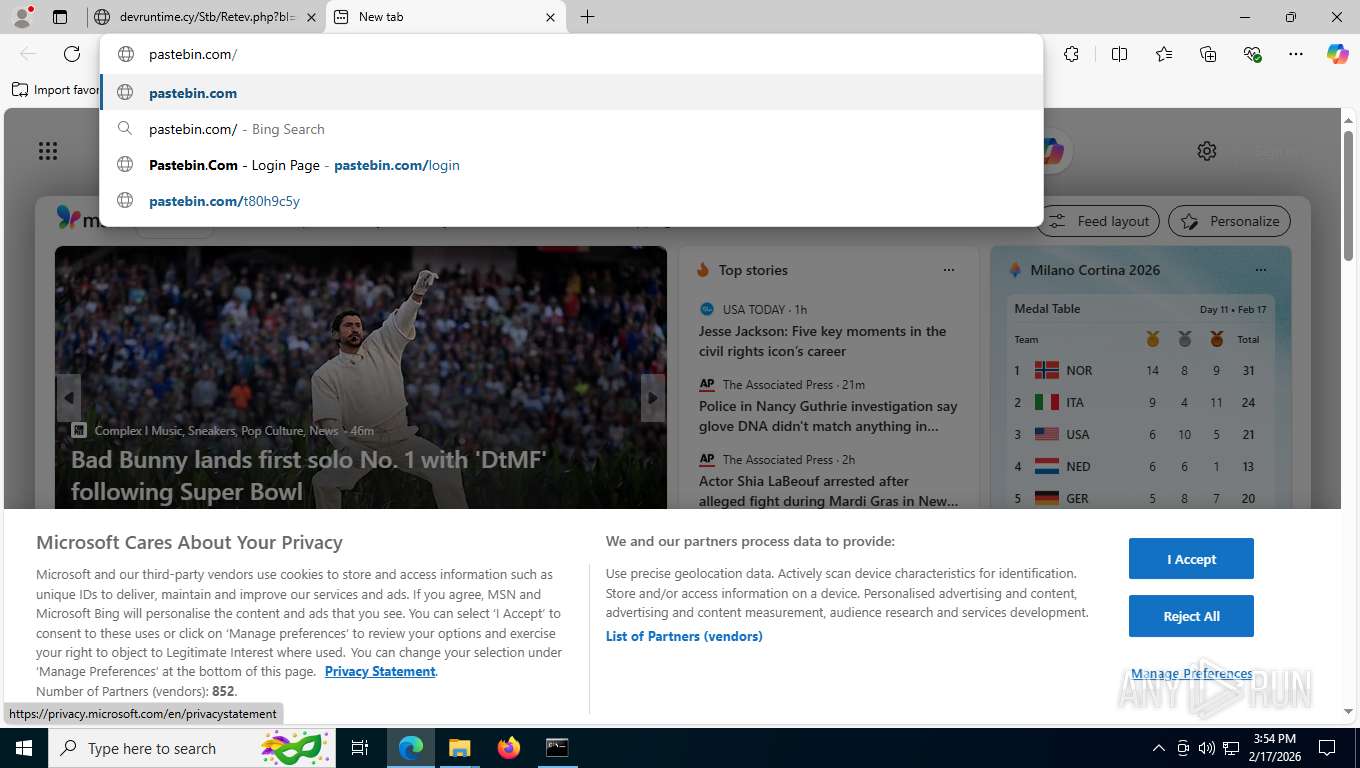Screen dimensions: 1360x768
Task: Open the apps grid launcher
Action: (47, 151)
